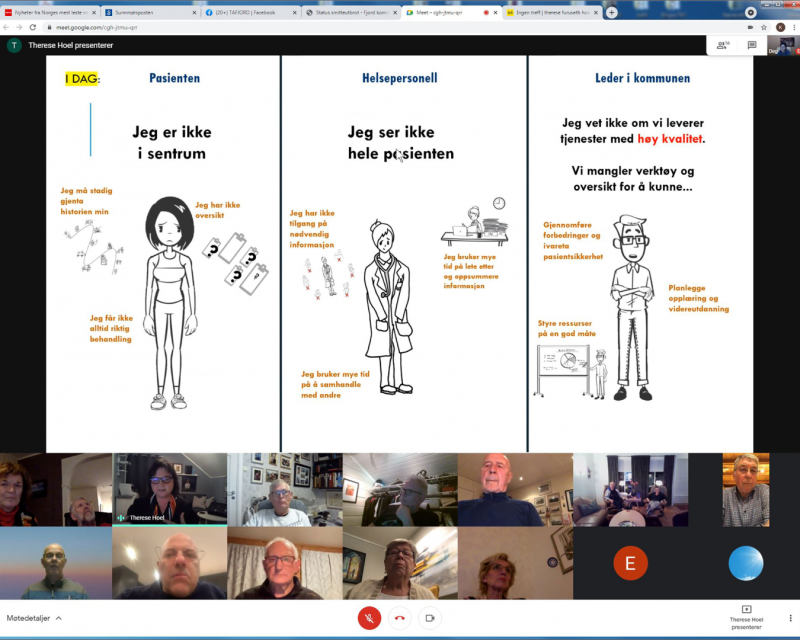Open the chat panel
Screen dimensions: 800x640
tap(752, 45)
